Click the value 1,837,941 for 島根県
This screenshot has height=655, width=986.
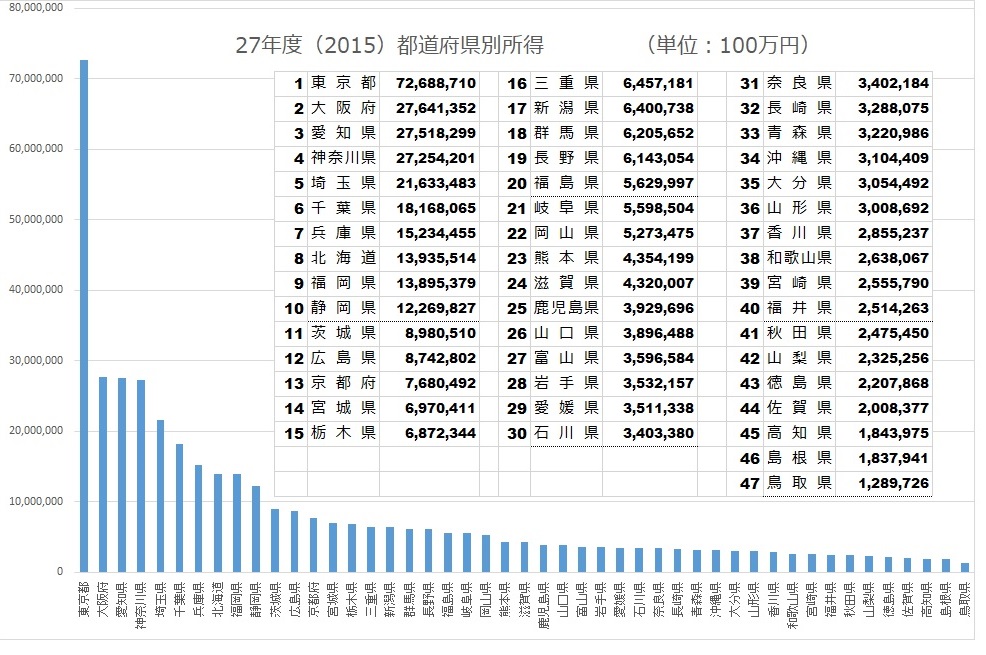893,458
